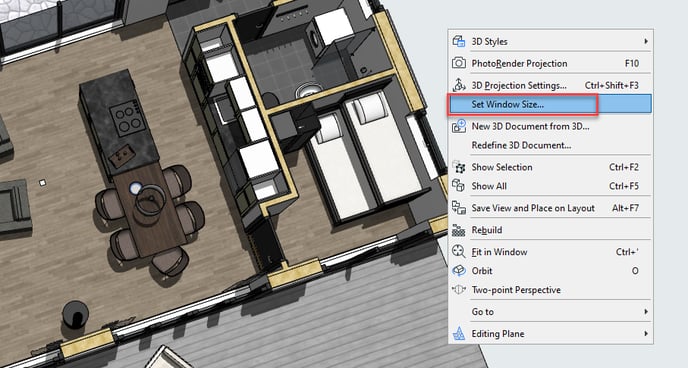Image resolution: width=688 pixels, height=368 pixels.
Task: Click the Ctrl+F2 shortcut label
Action: pyautogui.click(x=624, y=167)
